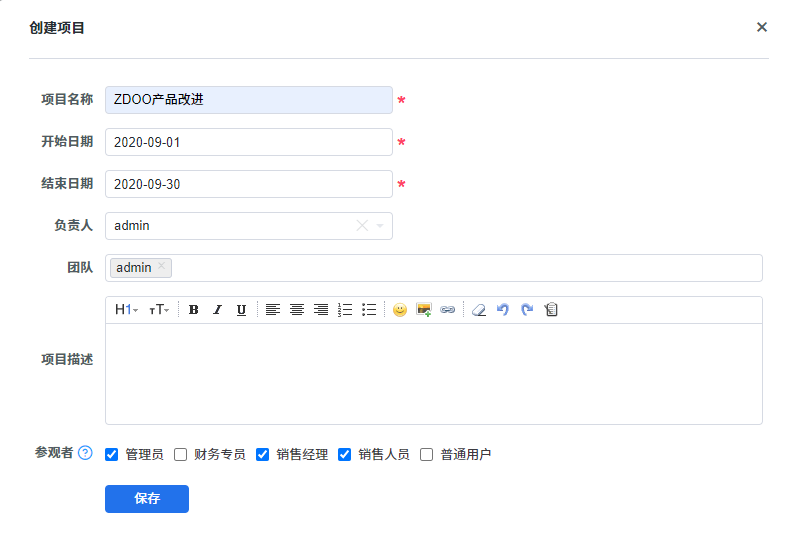Toggle bold formatting in description editor
This screenshot has width=793, height=534.
pyautogui.click(x=193, y=309)
